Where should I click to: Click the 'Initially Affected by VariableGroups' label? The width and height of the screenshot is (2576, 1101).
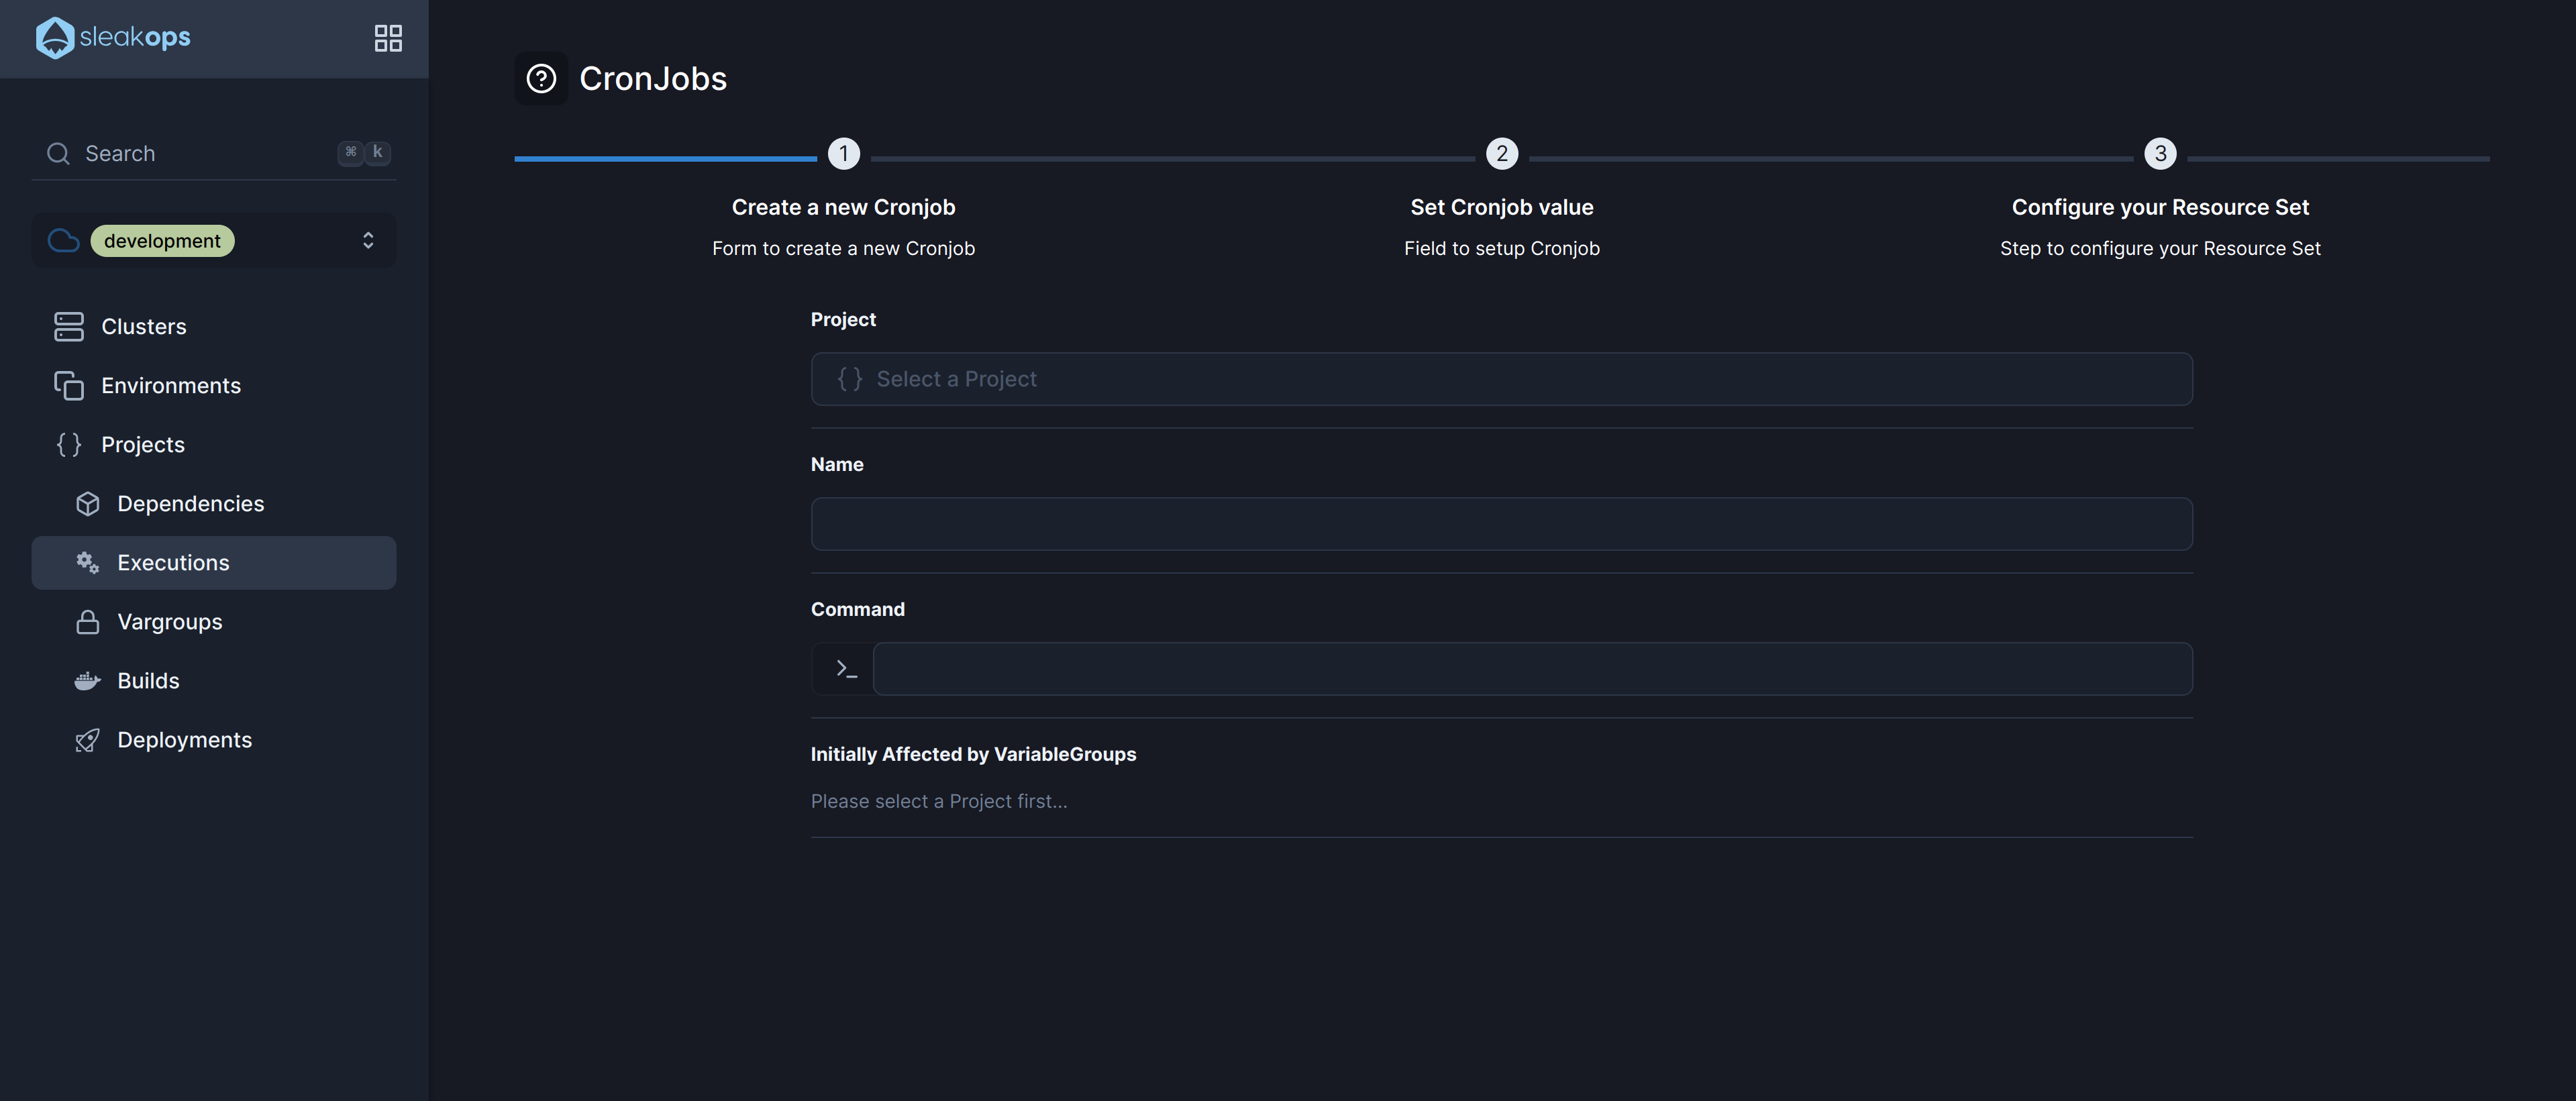point(973,754)
